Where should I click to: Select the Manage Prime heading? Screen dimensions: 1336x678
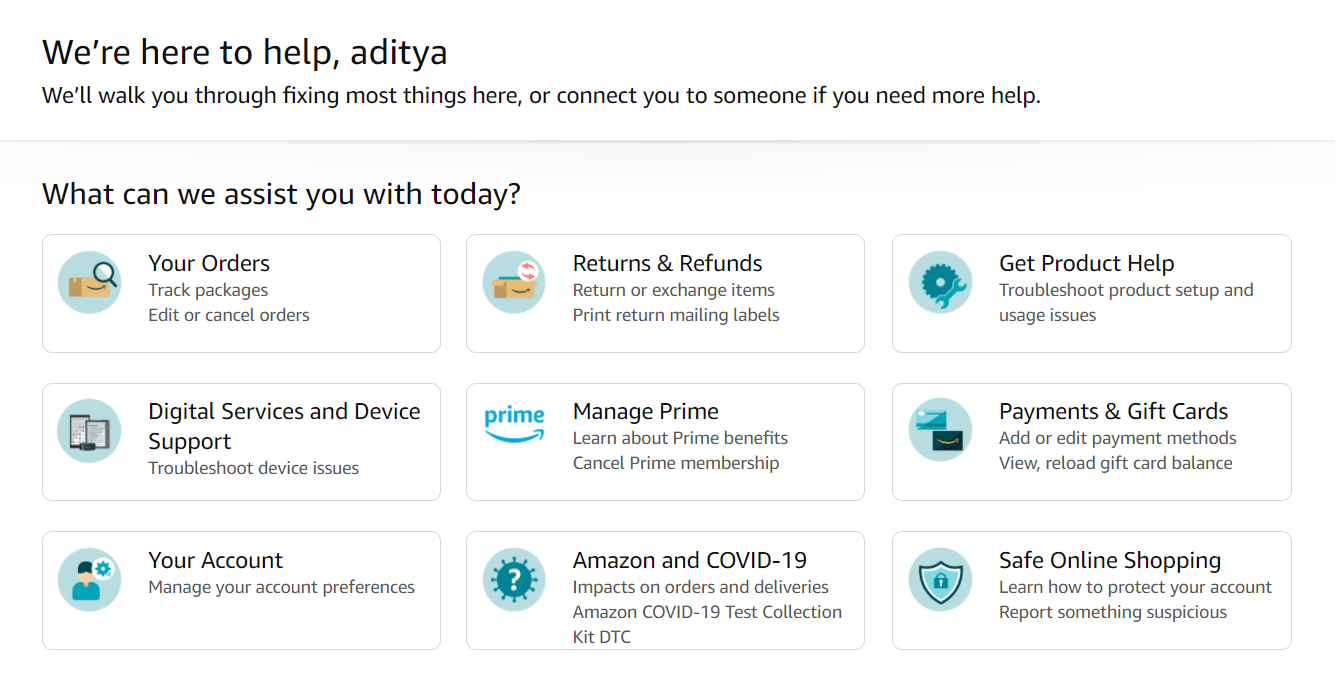point(645,411)
